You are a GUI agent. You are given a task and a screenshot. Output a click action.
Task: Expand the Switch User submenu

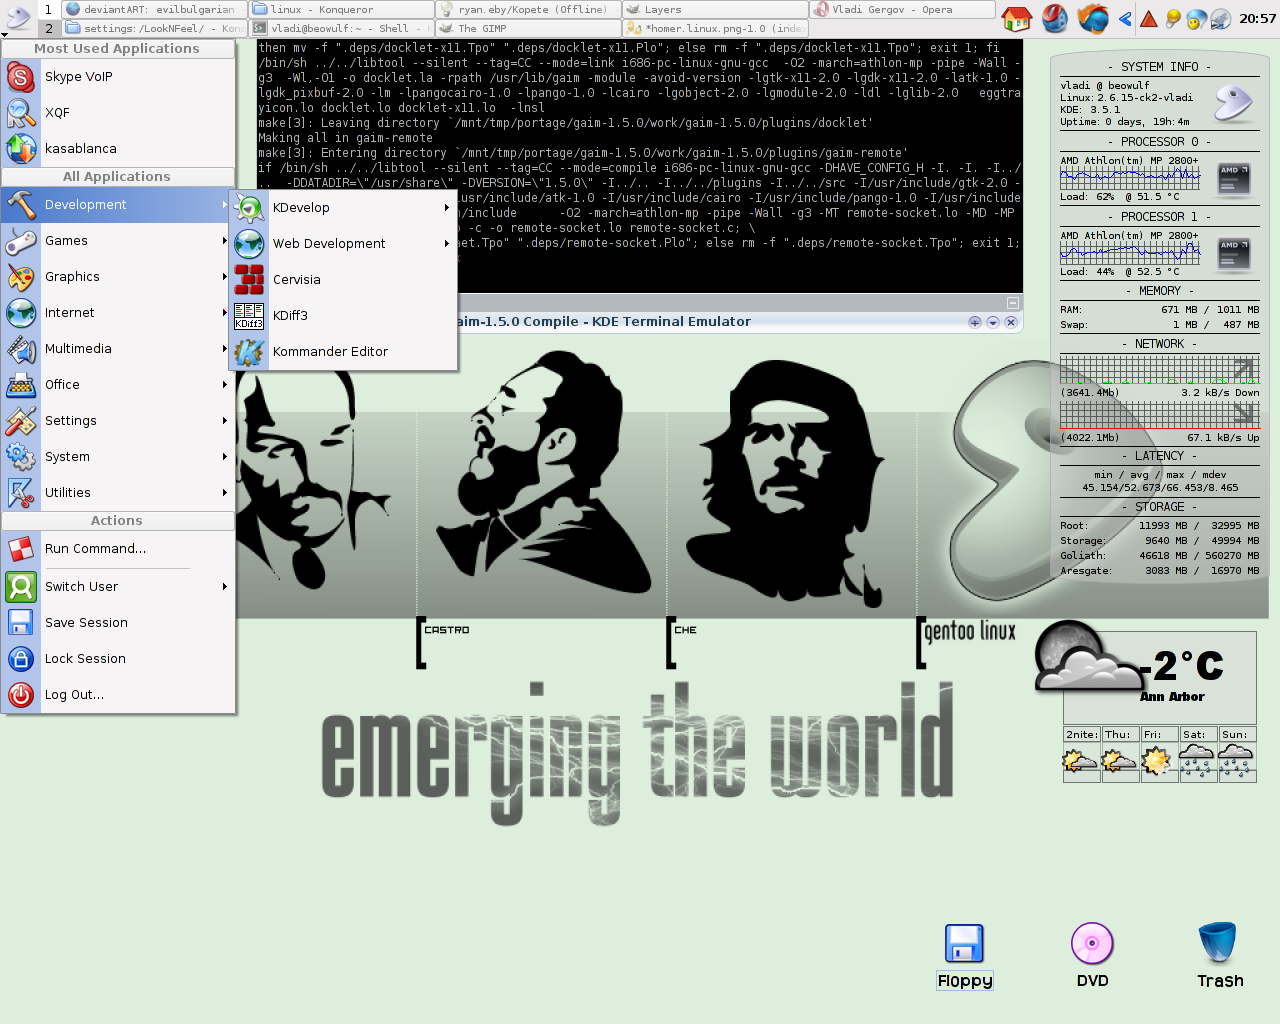(118, 587)
